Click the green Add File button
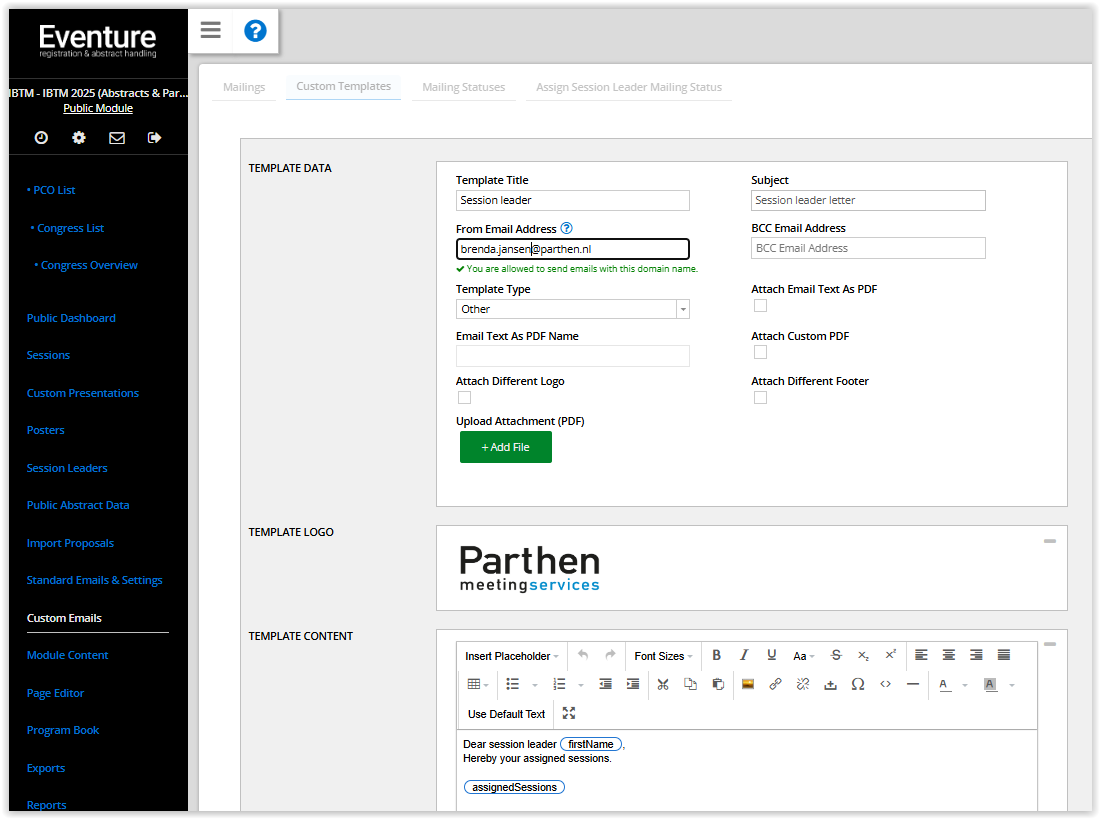Screen dimensions: 1100x819 coord(505,447)
